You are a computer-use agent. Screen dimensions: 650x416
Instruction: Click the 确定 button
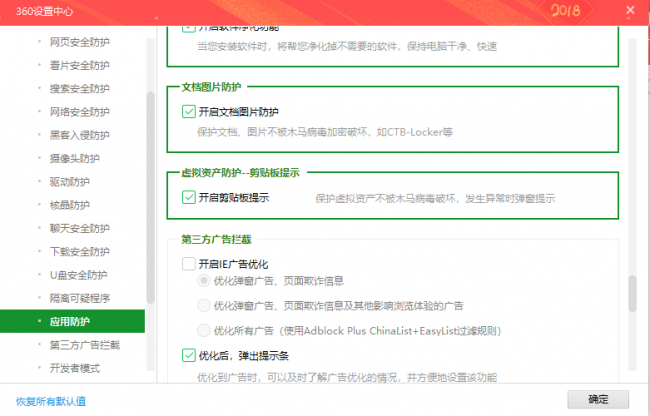click(598, 399)
